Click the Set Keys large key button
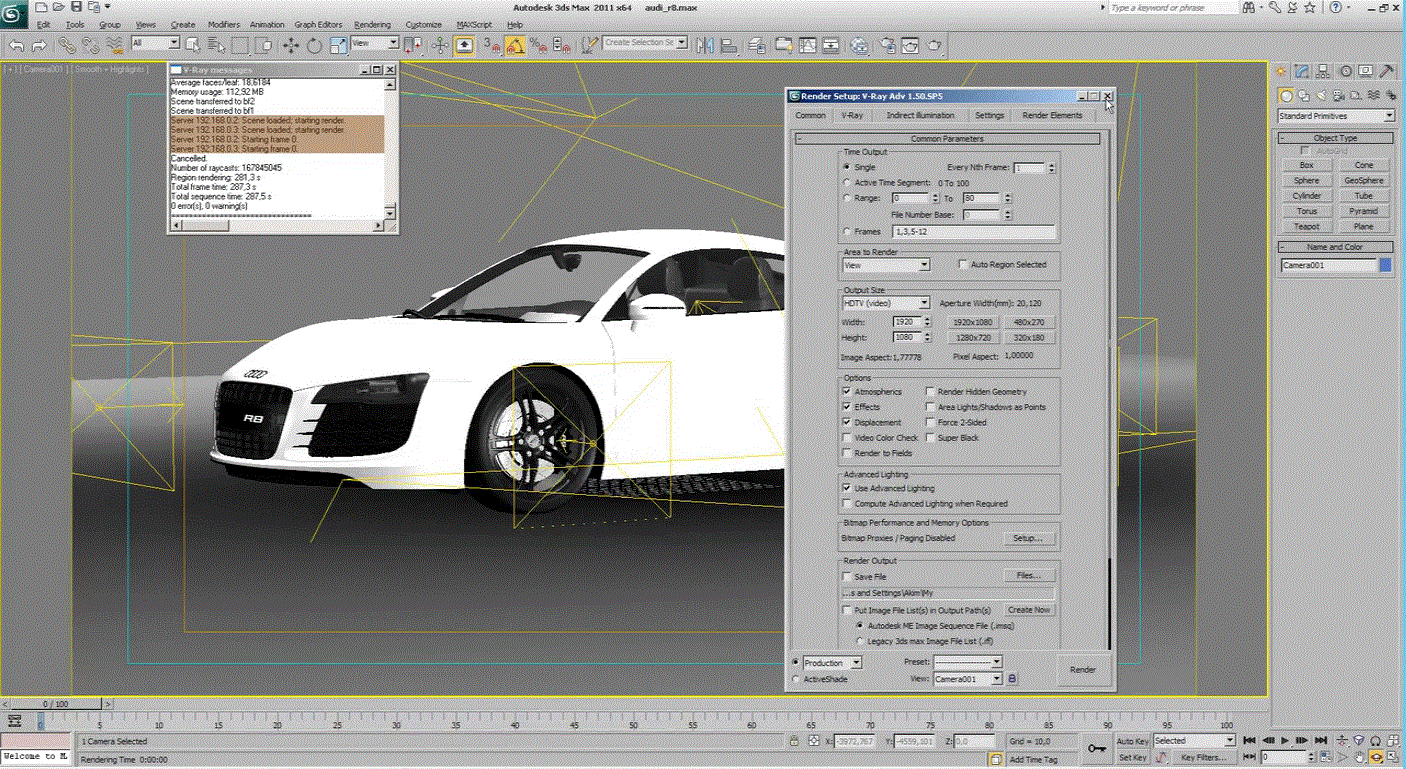 click(x=1097, y=748)
